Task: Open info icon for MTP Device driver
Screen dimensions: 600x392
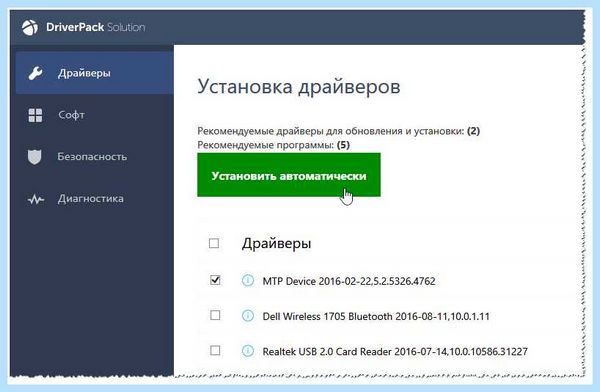Action: point(248,281)
